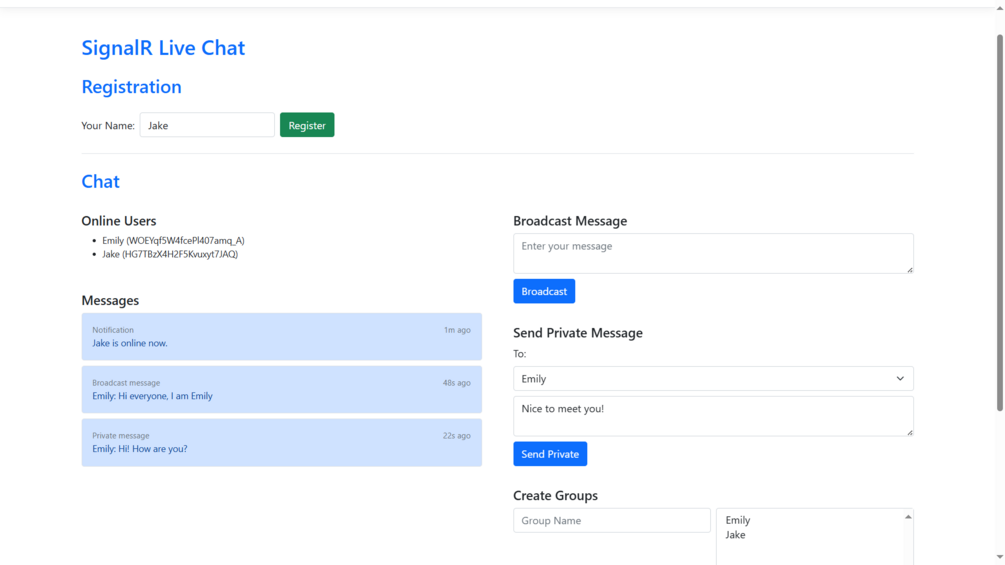Click the 'Jake is online now.' notification
This screenshot has height=565, width=1005.
coord(281,336)
